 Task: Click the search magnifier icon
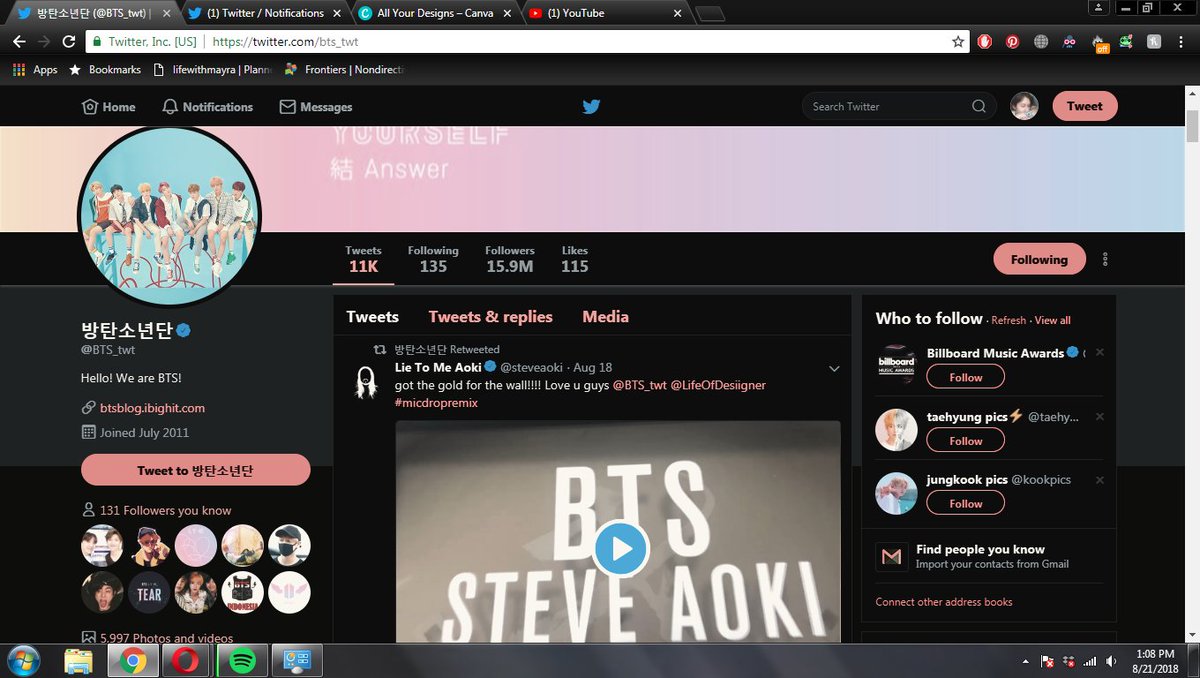[978, 106]
